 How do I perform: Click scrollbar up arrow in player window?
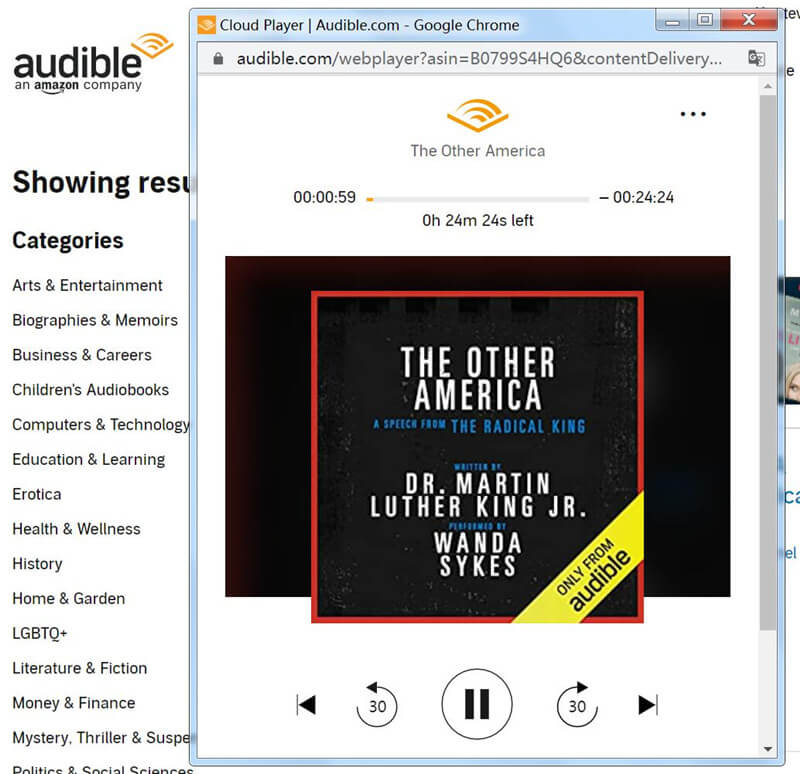(767, 86)
